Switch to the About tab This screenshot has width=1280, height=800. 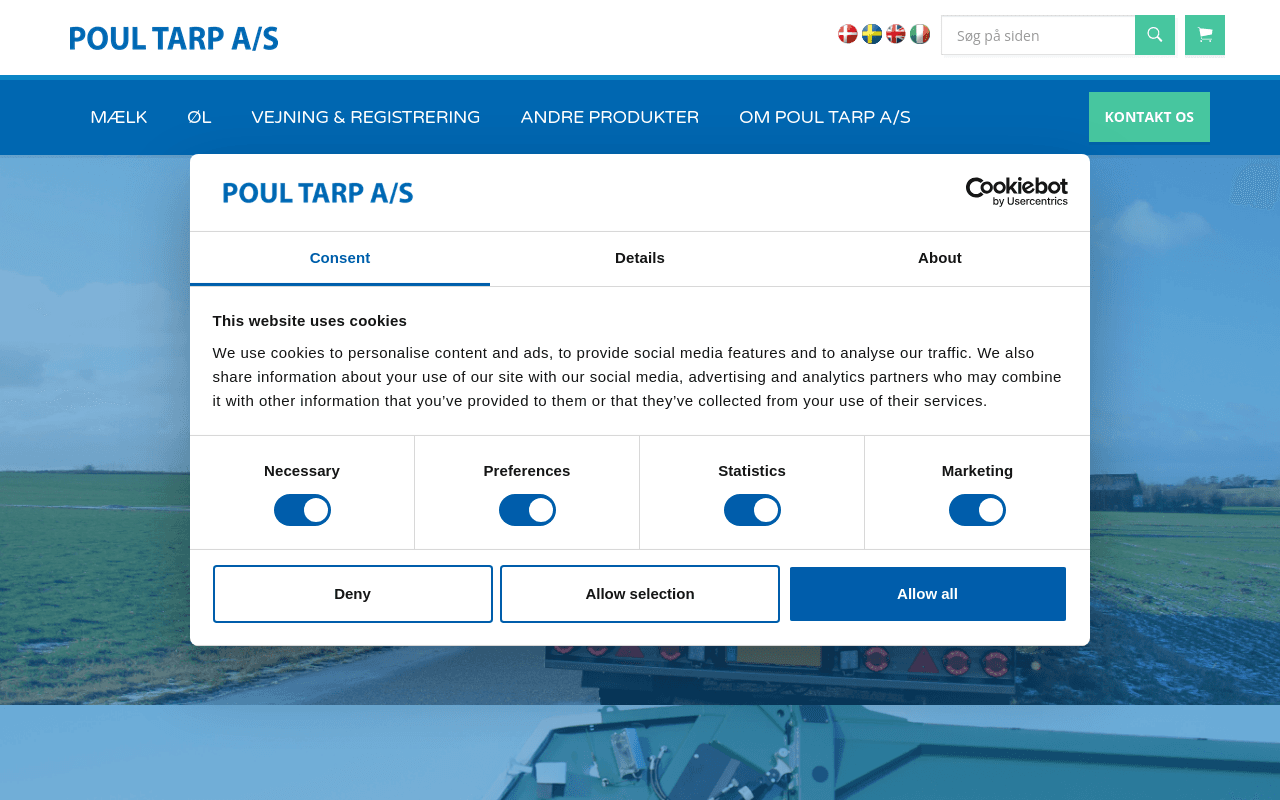[940, 258]
